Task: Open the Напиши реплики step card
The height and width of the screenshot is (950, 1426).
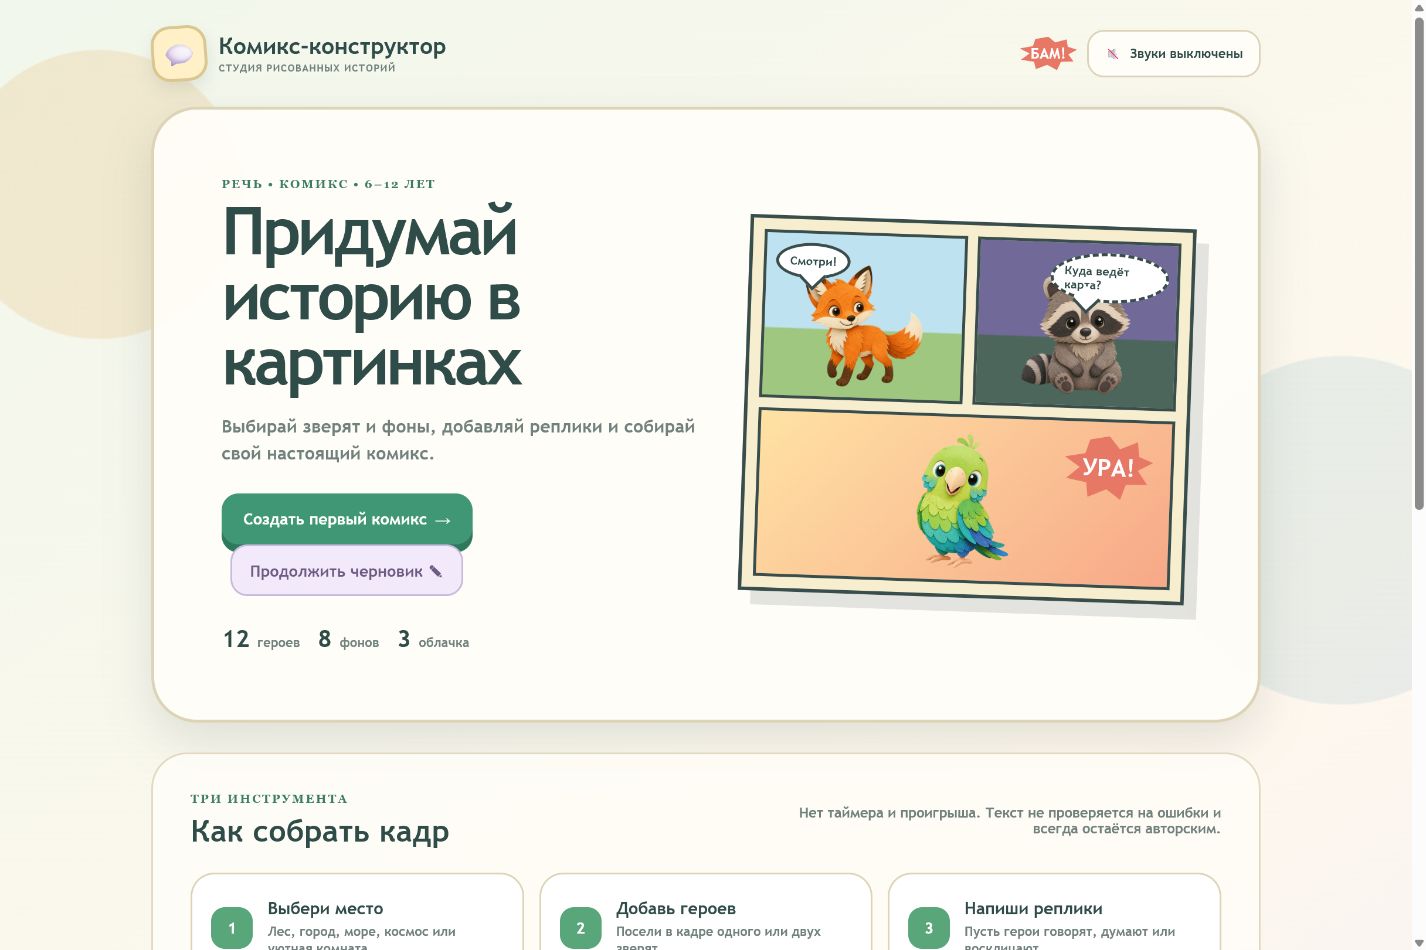Action: click(x=1054, y=912)
